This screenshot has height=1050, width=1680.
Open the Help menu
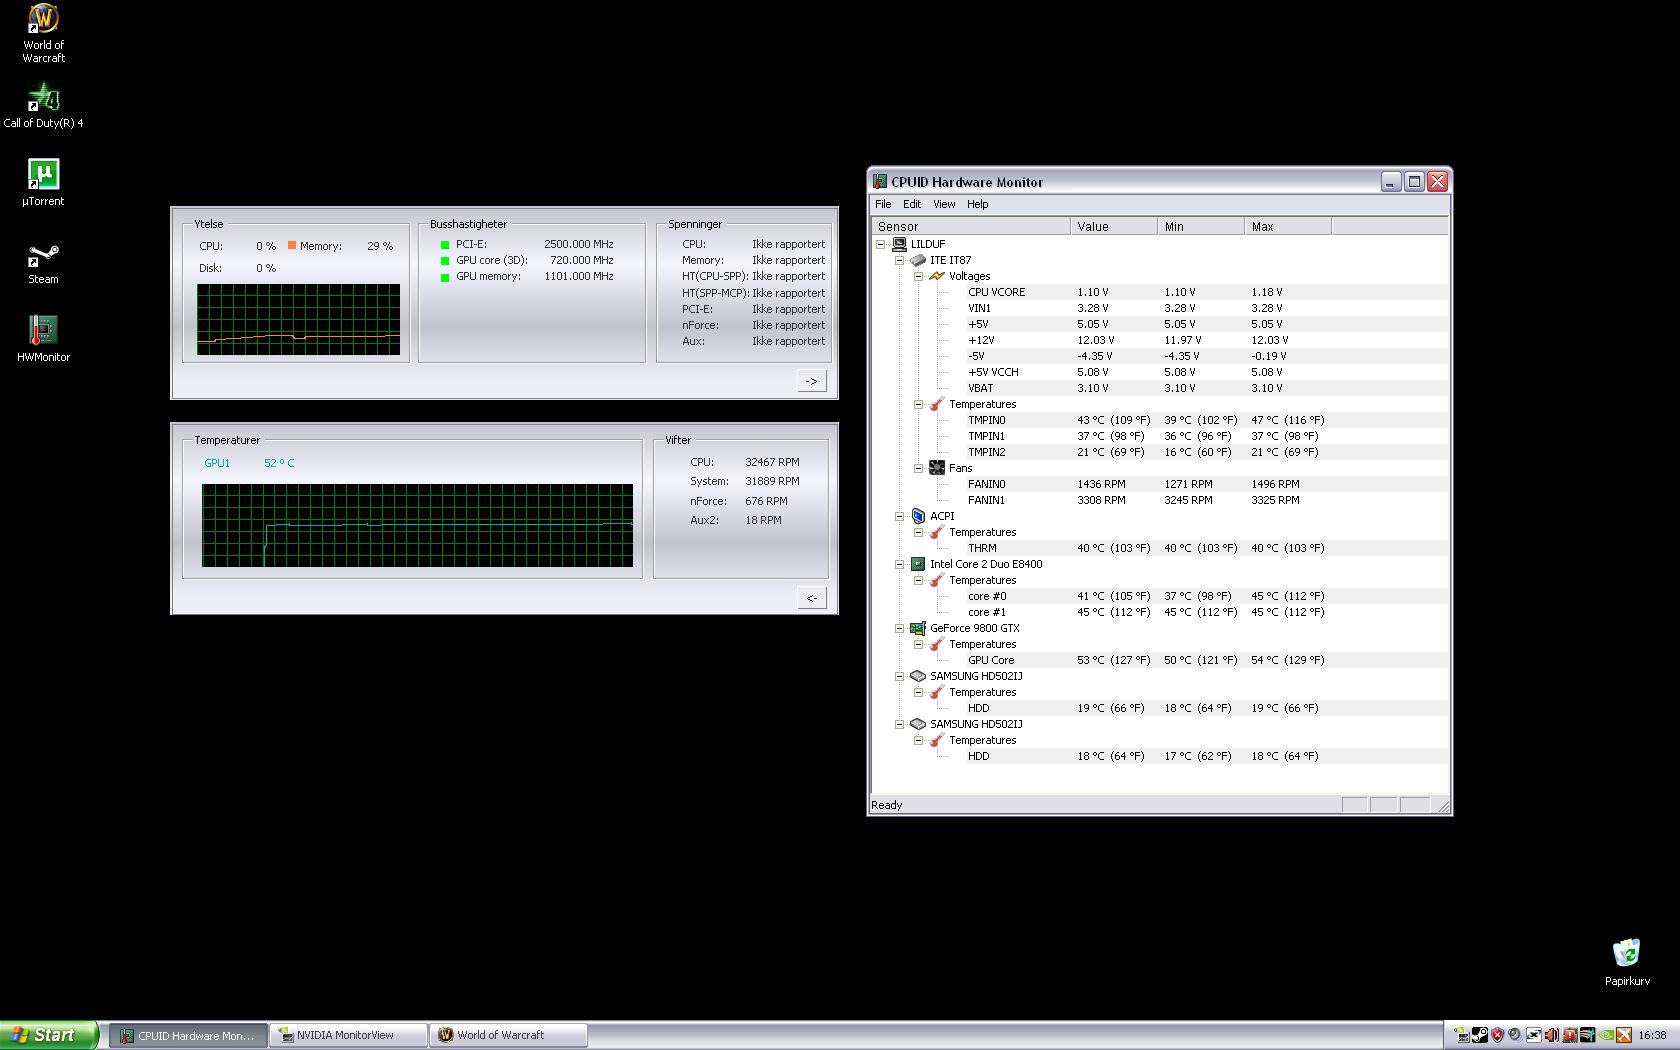[977, 204]
